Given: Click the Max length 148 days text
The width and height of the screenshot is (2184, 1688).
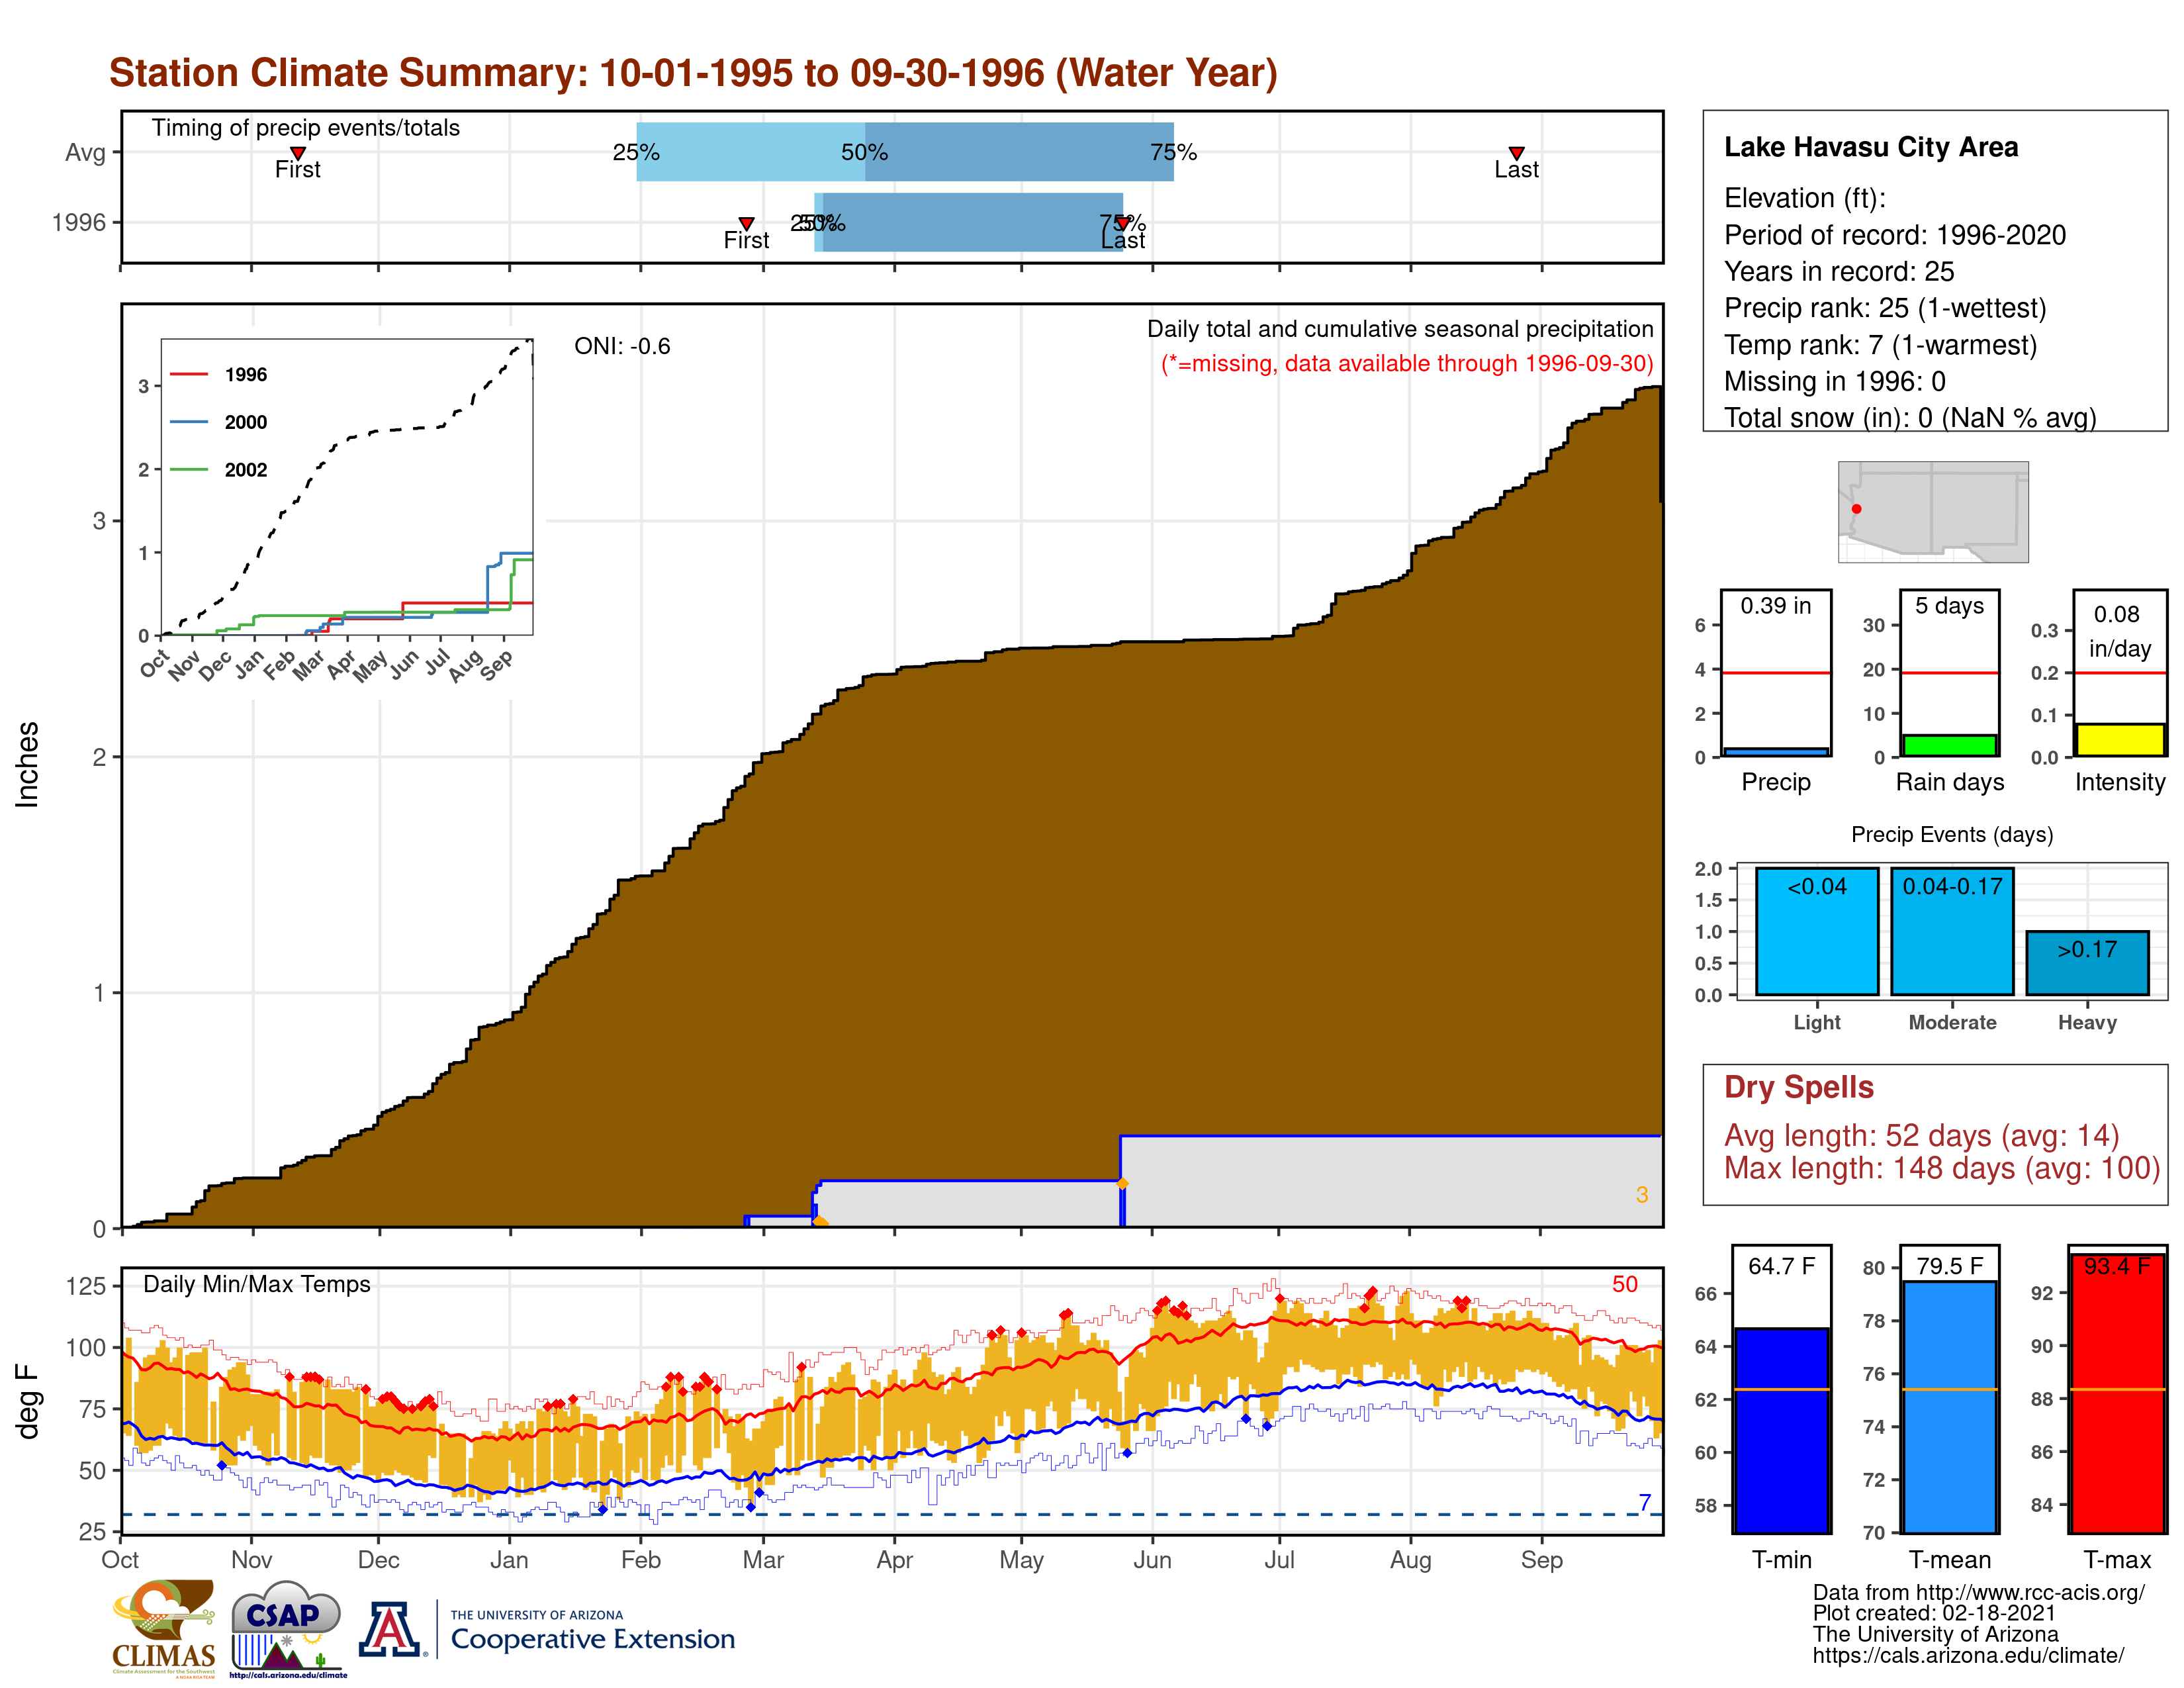Looking at the screenshot, I should point(1942,1168).
